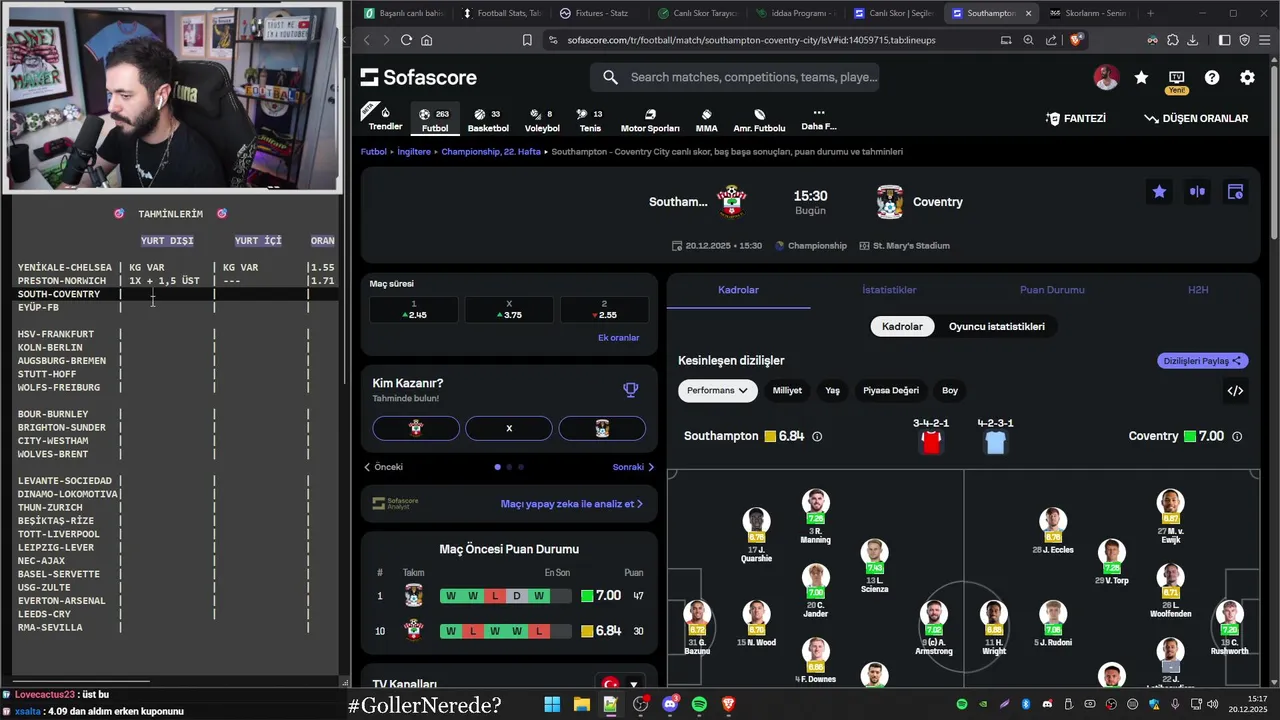Open the Championship, 22. Hafta breadcrumb
The image size is (1280, 720).
(491, 152)
